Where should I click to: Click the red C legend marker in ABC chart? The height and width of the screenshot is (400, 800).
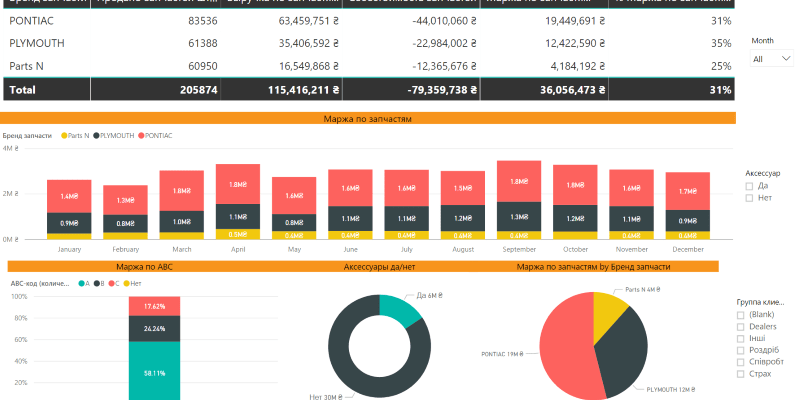[x=111, y=283]
